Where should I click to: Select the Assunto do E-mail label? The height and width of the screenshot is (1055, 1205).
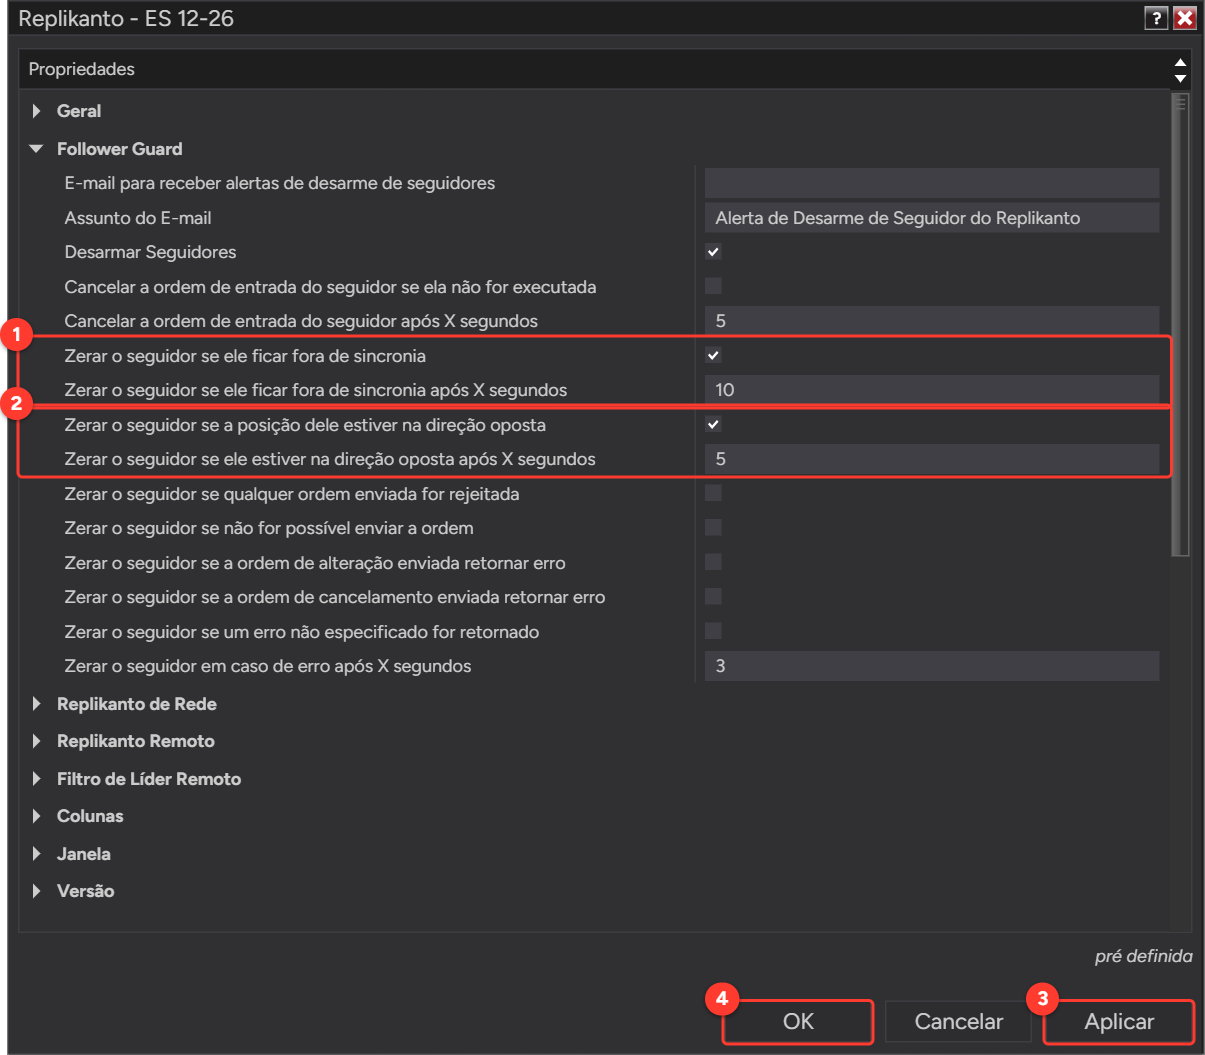[x=138, y=218]
